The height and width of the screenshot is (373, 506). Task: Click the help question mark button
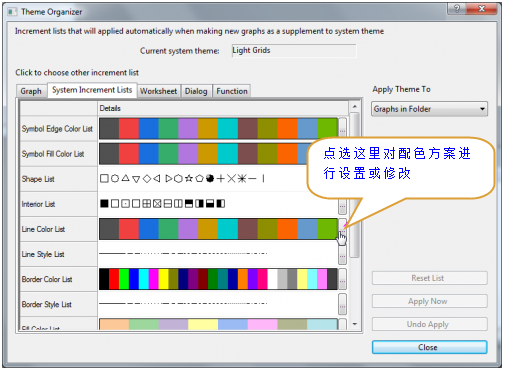coord(457,8)
